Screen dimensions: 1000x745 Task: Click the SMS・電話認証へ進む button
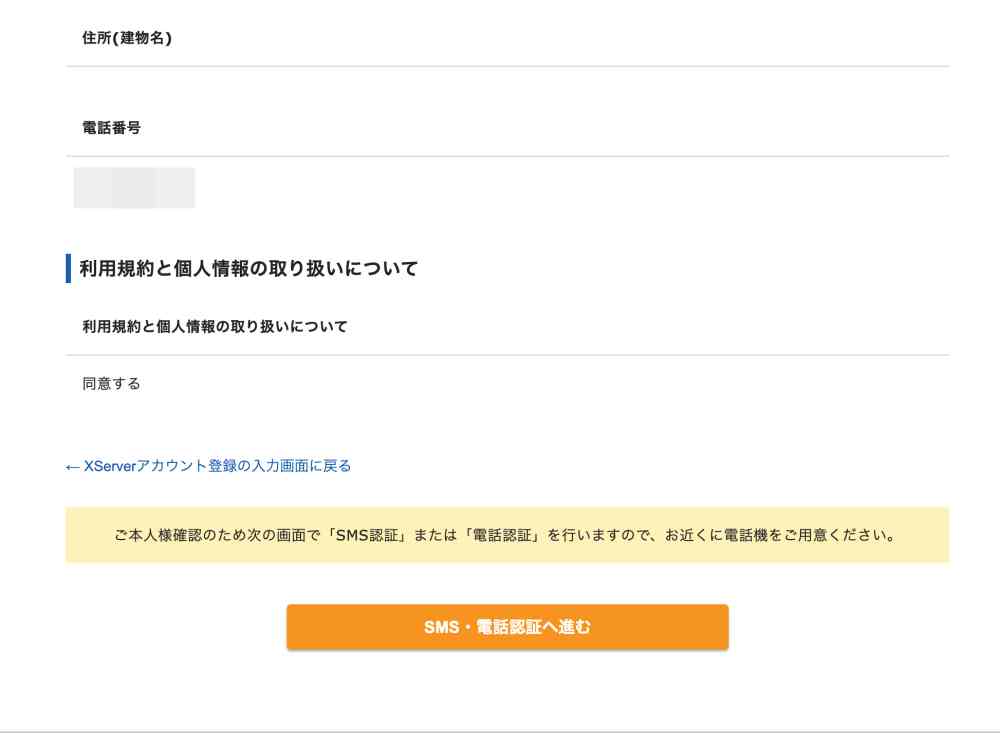coord(507,627)
